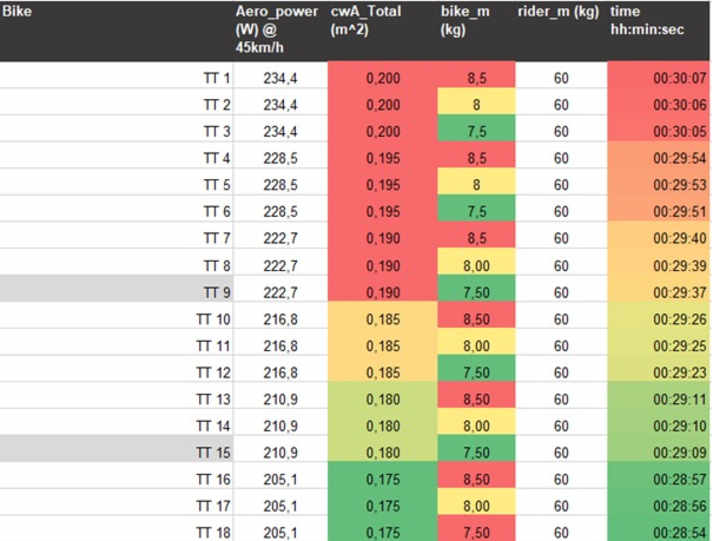Click the time cell 00:28:54
The height and width of the screenshot is (541, 712).
point(679,531)
